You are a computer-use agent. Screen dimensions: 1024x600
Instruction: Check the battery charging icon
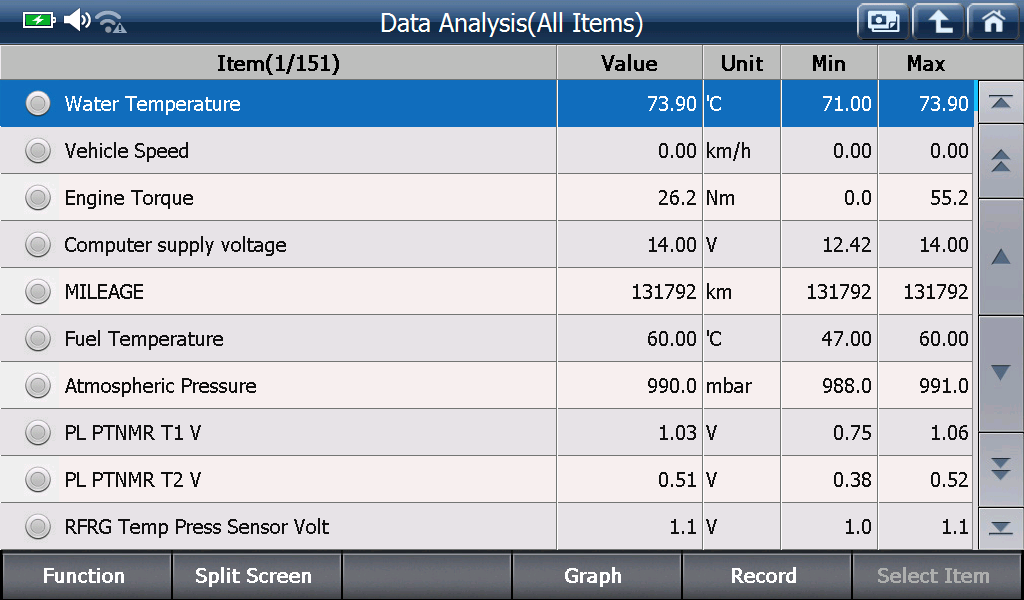(x=39, y=21)
